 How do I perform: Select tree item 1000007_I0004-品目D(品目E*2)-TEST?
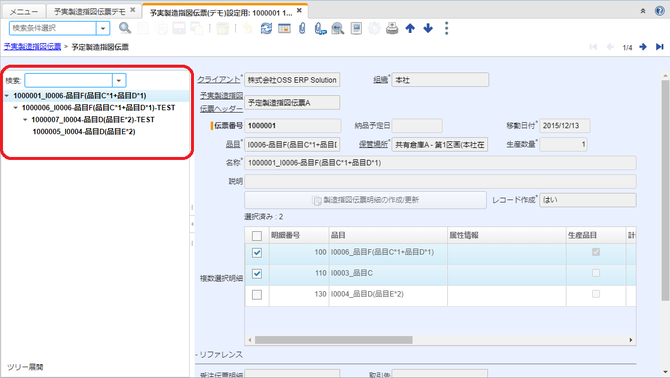pyautogui.click(x=93, y=120)
